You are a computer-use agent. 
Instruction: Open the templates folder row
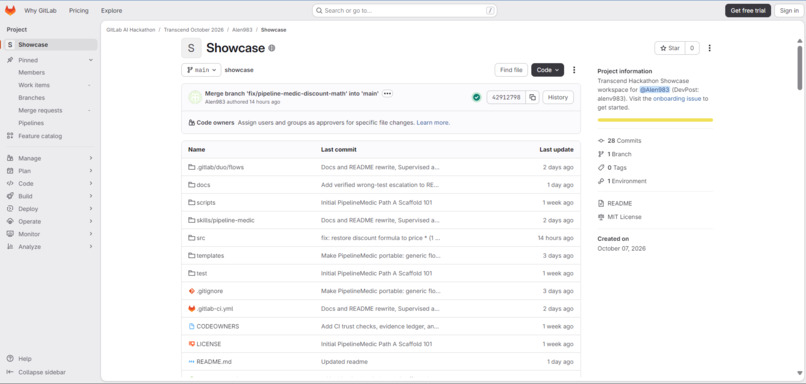381,255
